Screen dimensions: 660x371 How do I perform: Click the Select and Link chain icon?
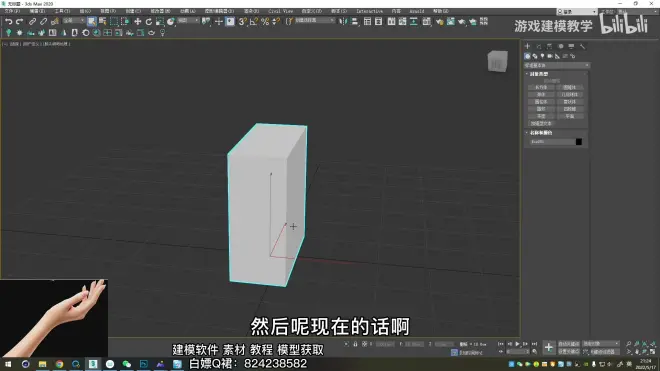pyautogui.click(x=32, y=21)
